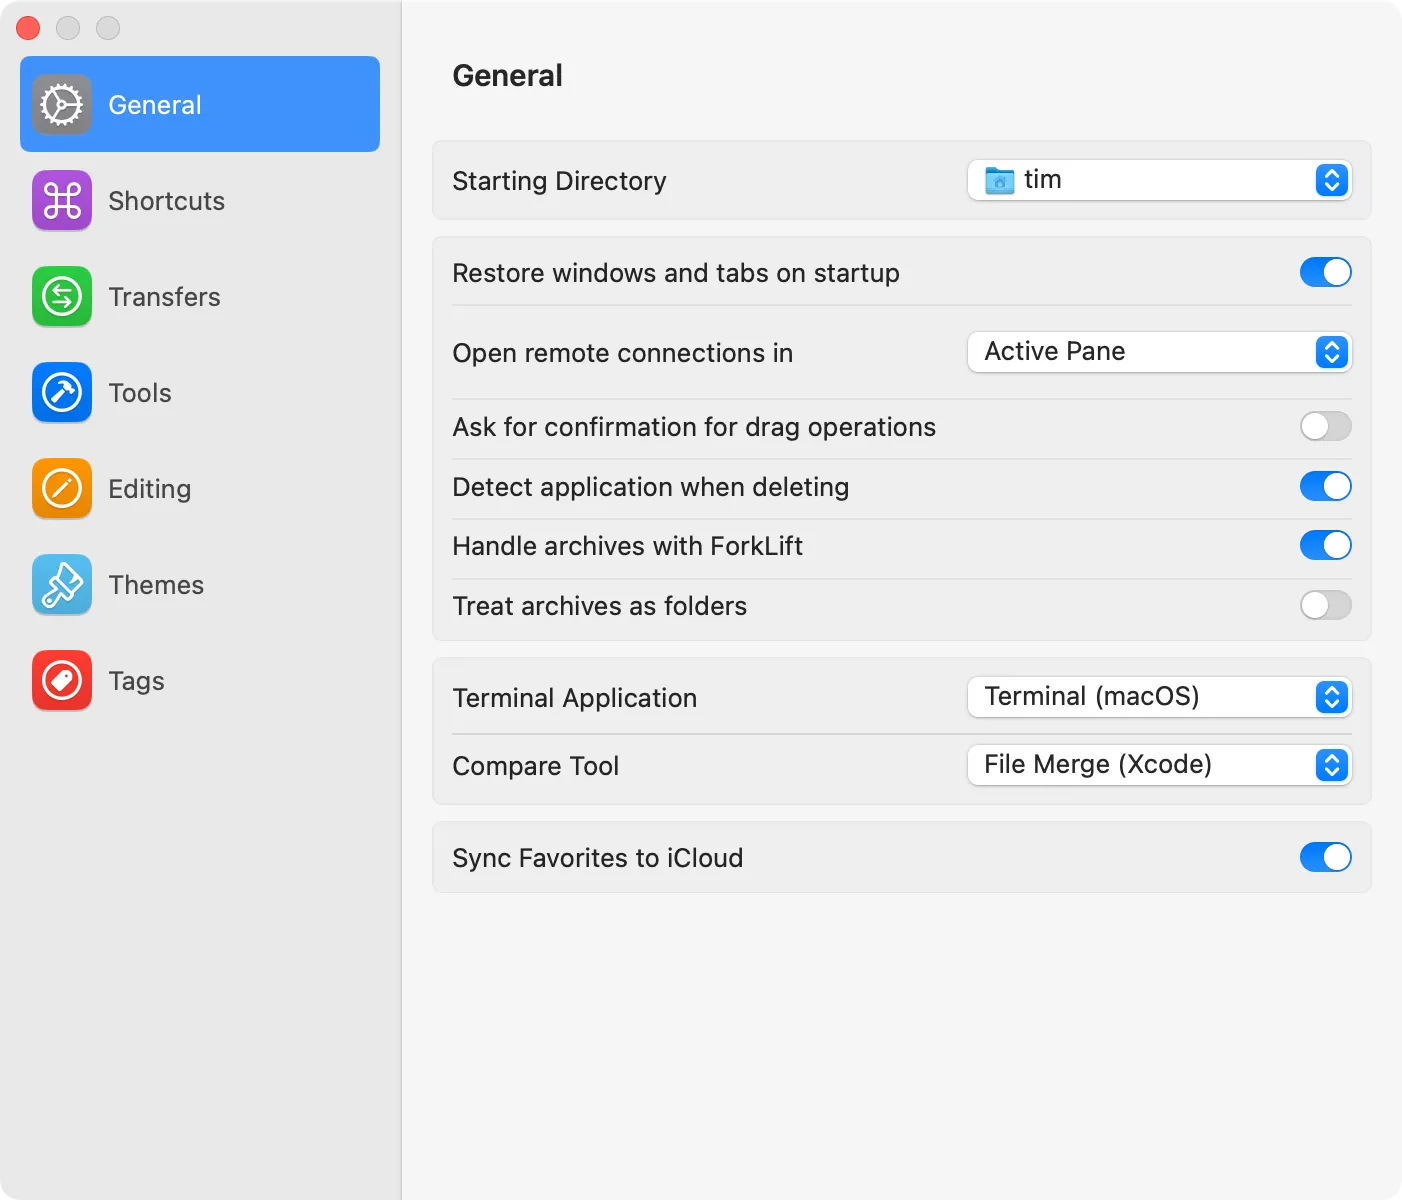Open the Themes paintbrush icon
1402x1200 pixels.
pyautogui.click(x=62, y=585)
